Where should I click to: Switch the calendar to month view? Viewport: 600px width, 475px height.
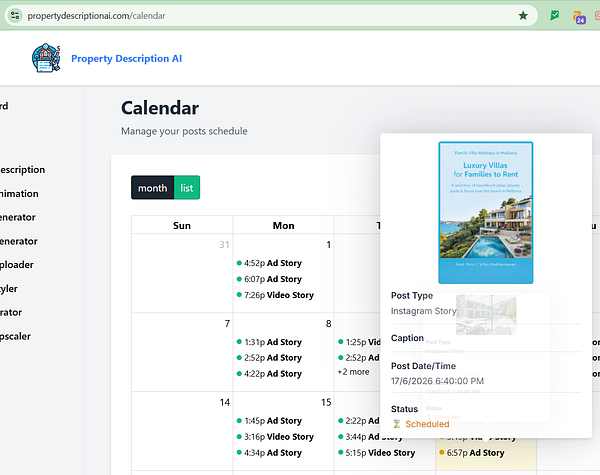[152, 188]
